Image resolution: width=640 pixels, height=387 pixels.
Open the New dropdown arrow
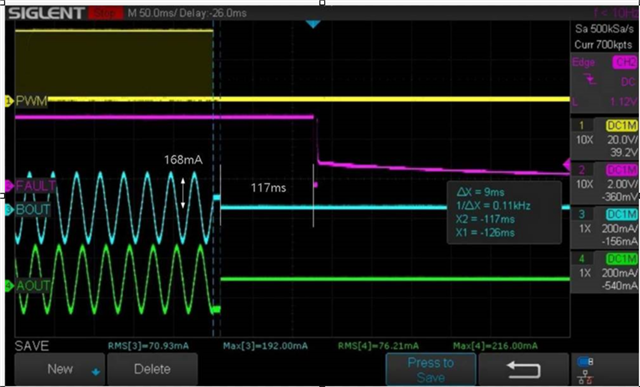[x=96, y=371]
